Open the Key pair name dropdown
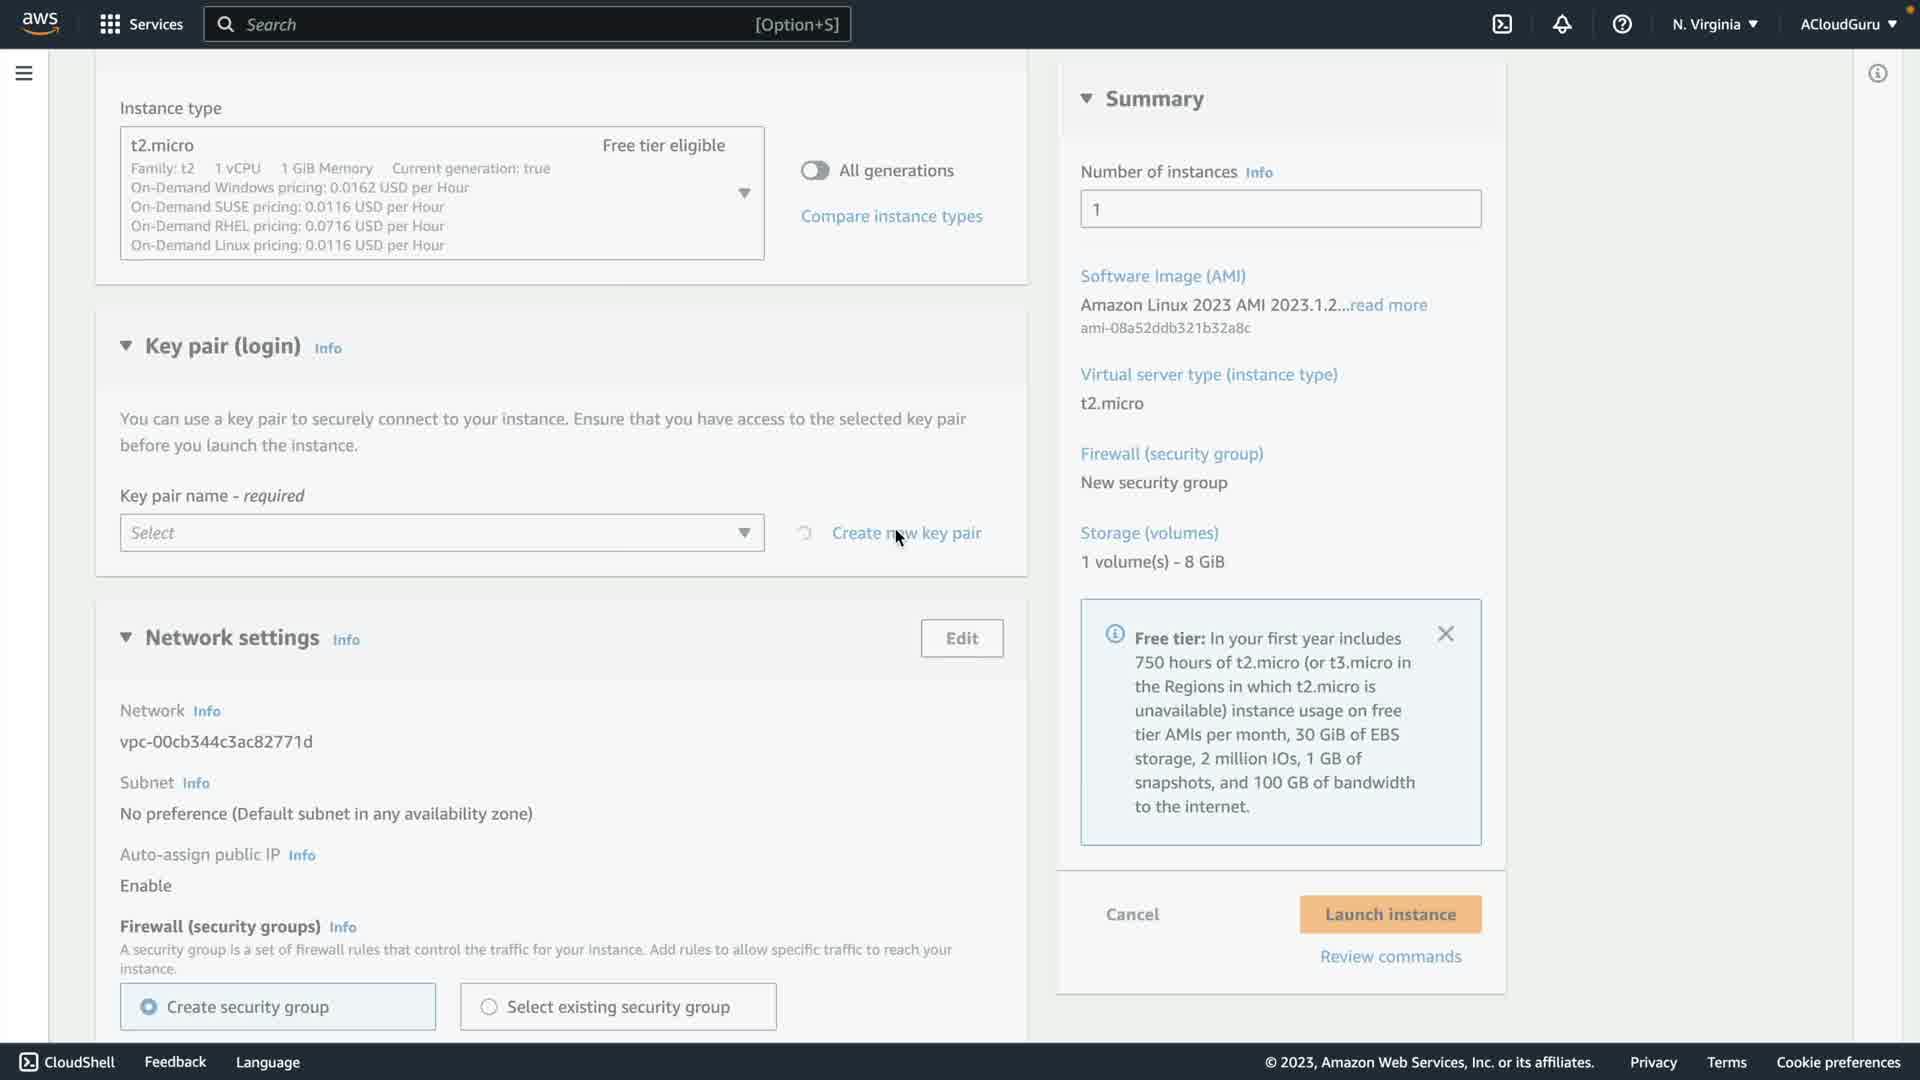The width and height of the screenshot is (1920, 1080). click(441, 533)
